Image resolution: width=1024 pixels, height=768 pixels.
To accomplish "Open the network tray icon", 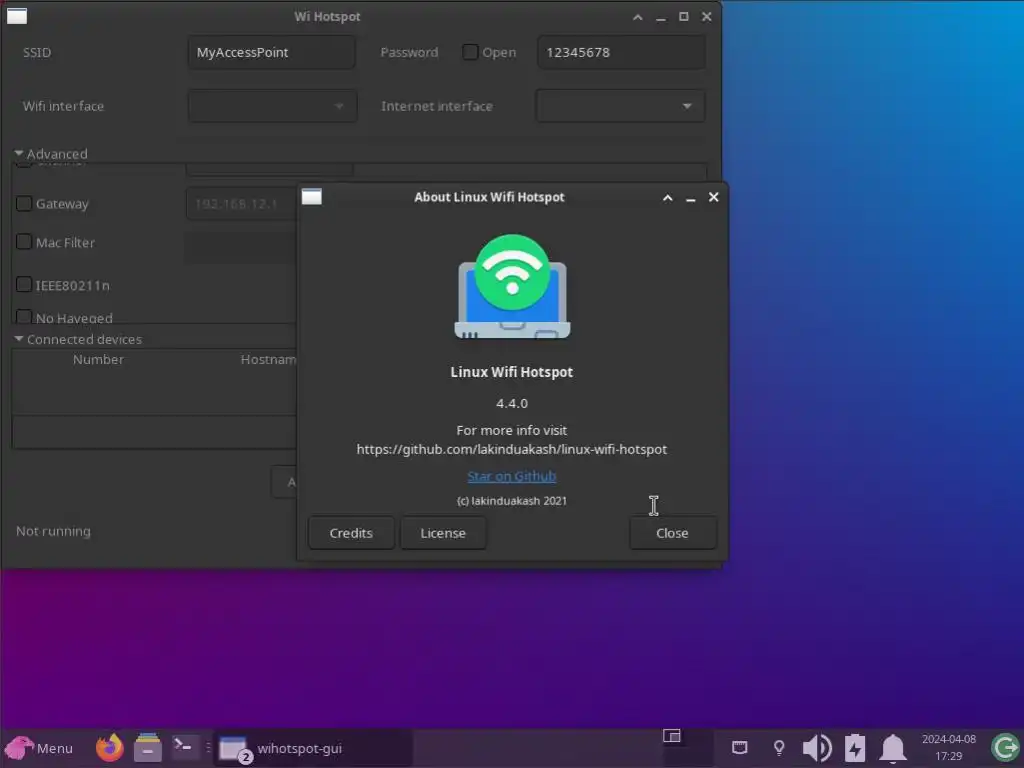I will point(739,748).
